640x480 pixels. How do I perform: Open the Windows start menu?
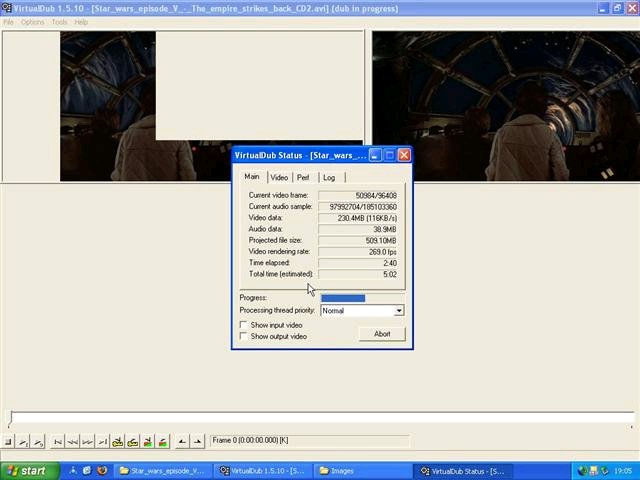tap(29, 471)
